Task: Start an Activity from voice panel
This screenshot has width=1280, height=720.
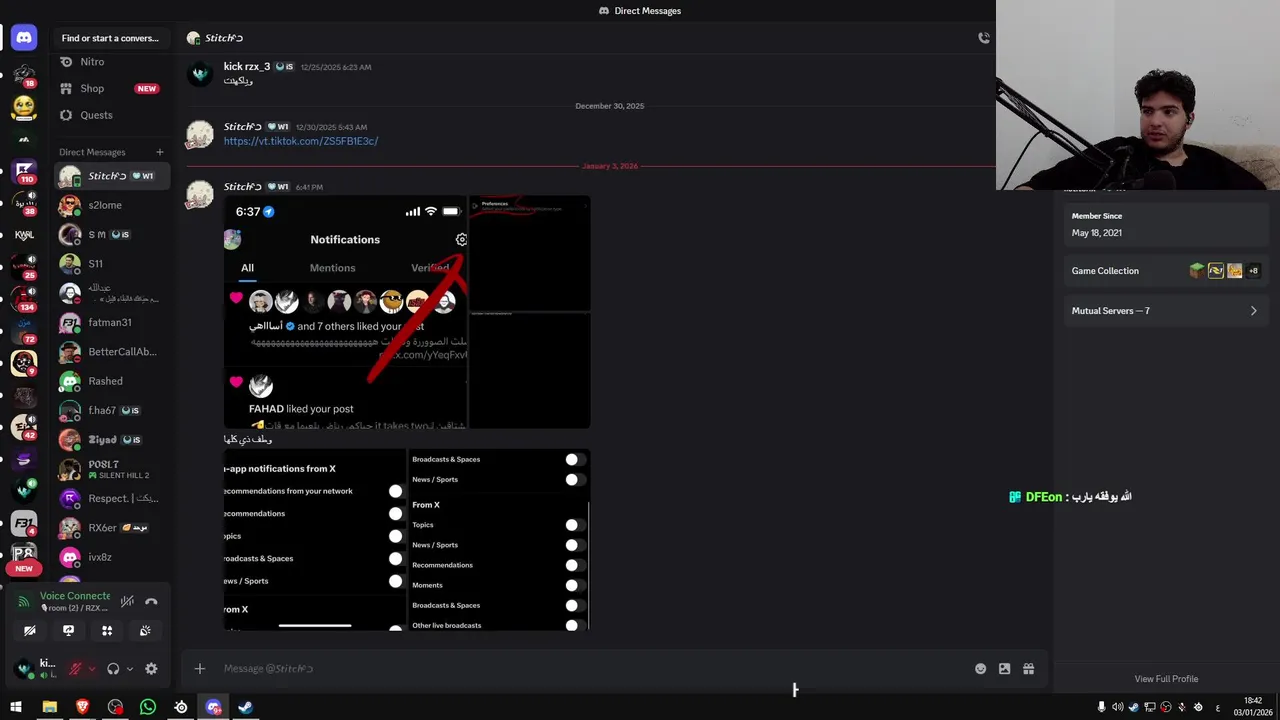Action: pos(107,631)
